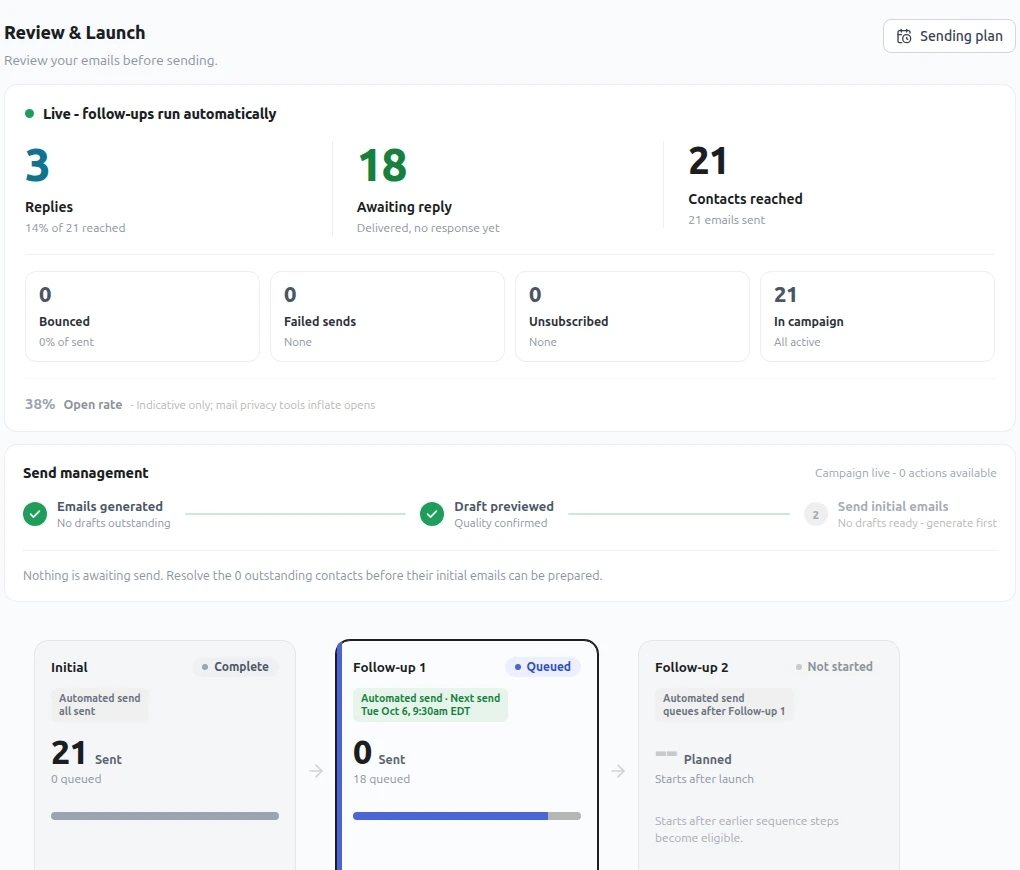Click '14% of 21 reached' text
This screenshot has width=1020, height=870.
[x=75, y=228]
